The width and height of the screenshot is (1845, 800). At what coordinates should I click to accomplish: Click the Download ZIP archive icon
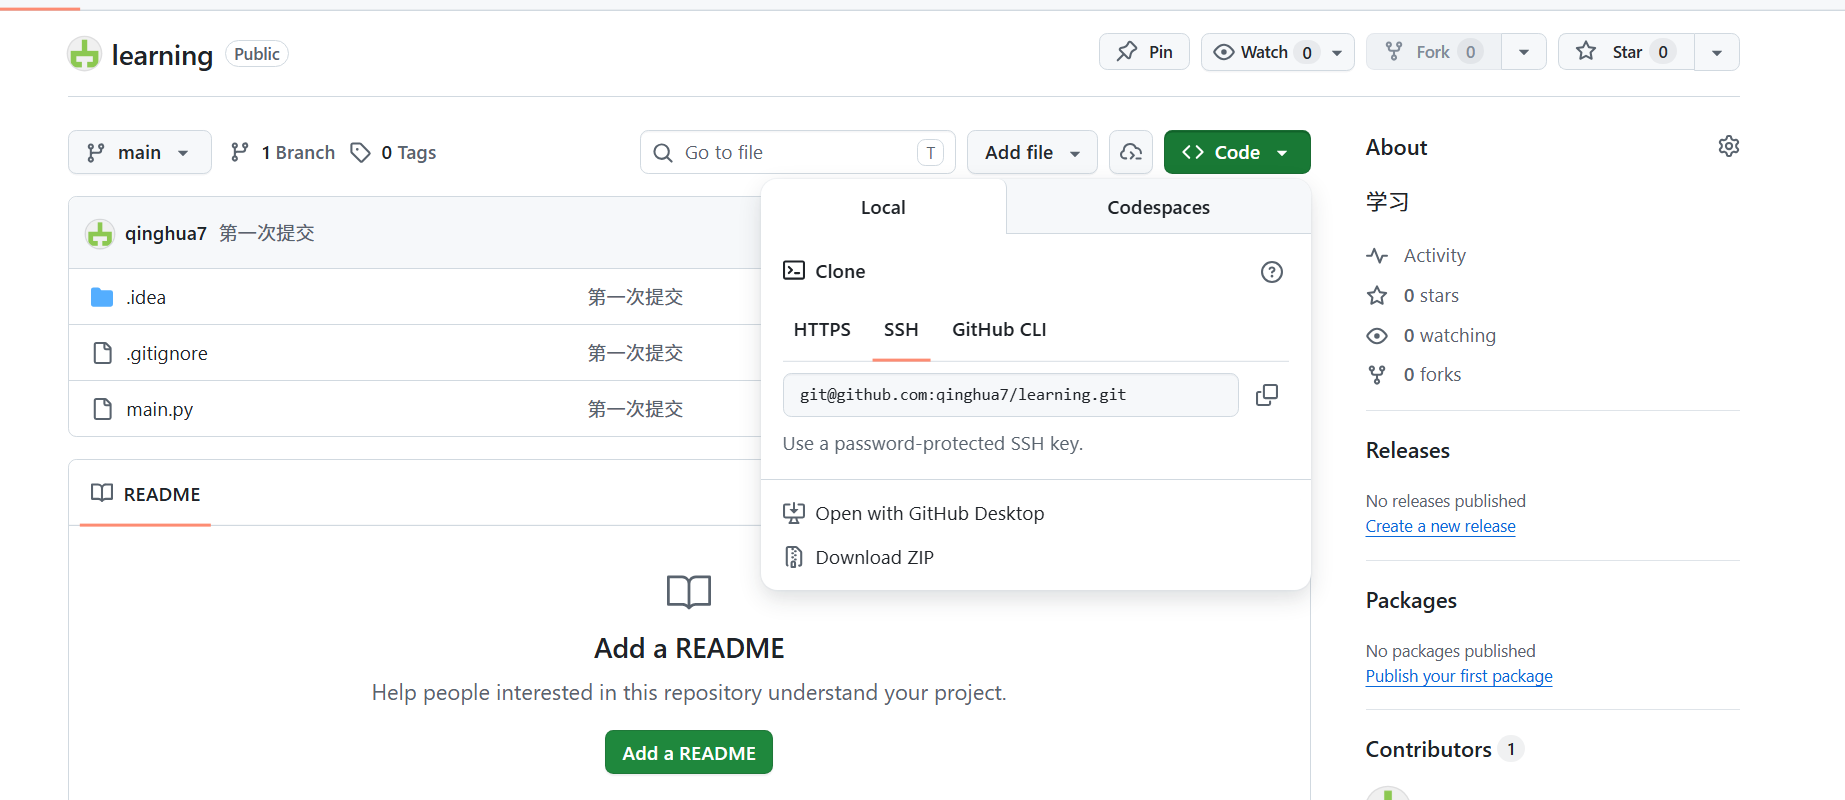(794, 557)
